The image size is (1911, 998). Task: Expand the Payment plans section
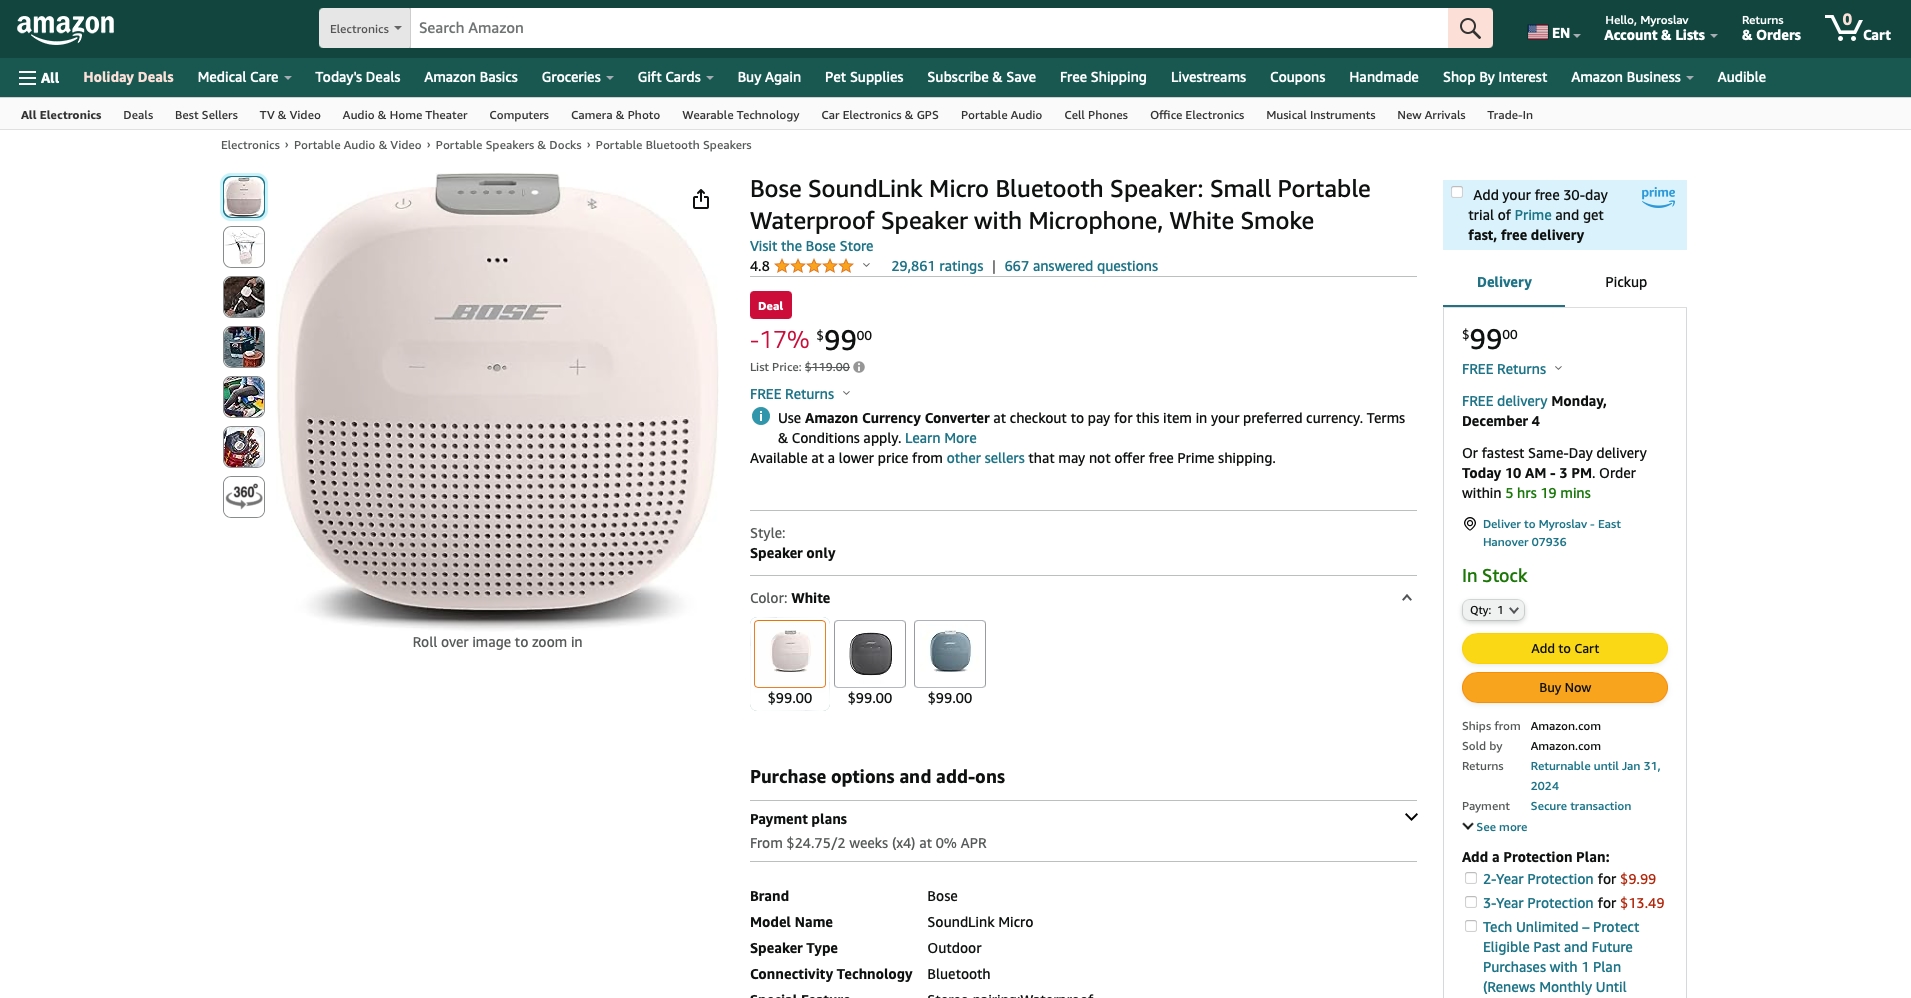point(1410,818)
